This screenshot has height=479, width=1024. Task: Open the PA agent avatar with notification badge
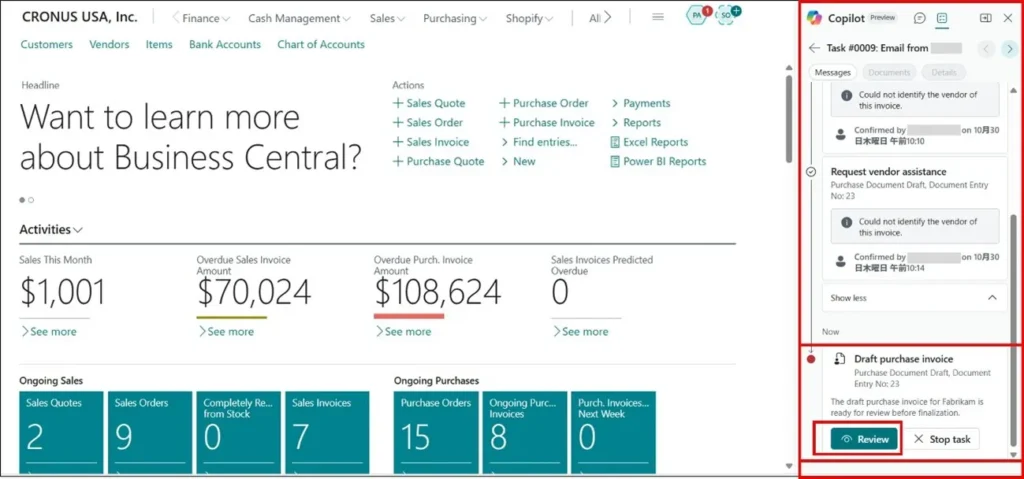698,16
